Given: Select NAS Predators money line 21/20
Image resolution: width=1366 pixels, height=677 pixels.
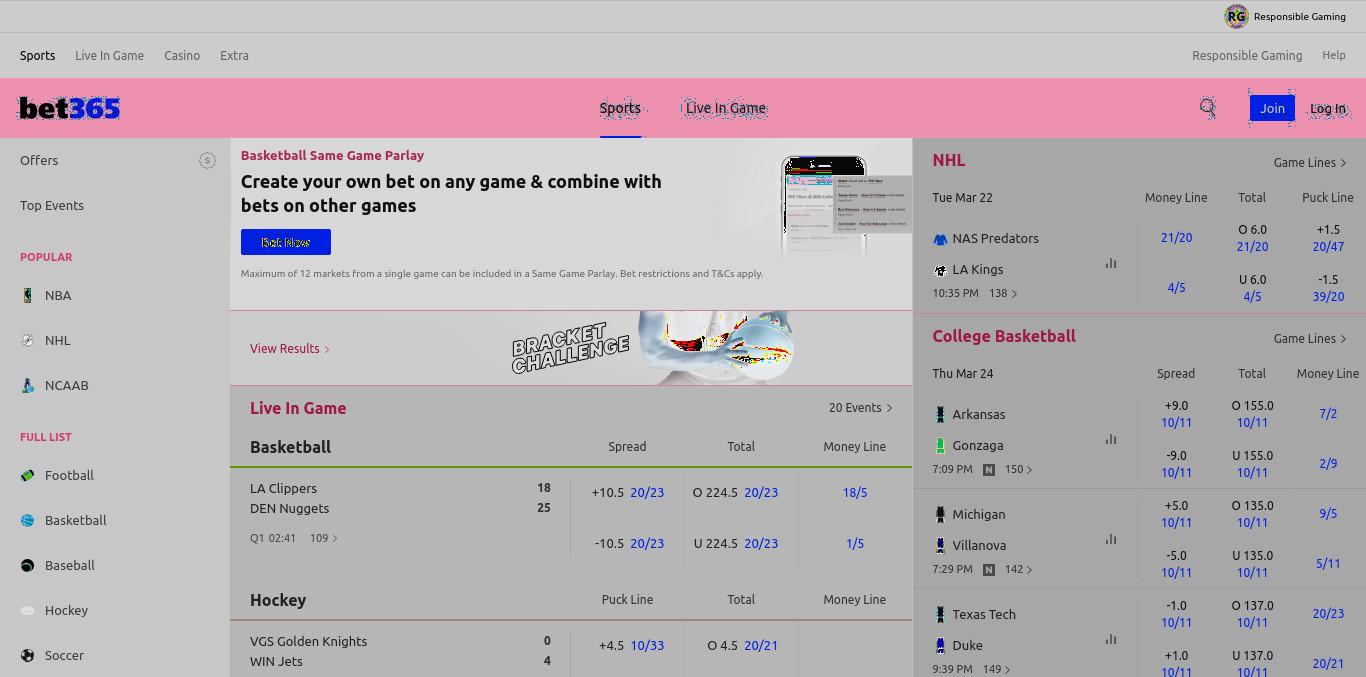Looking at the screenshot, I should pos(1176,237).
